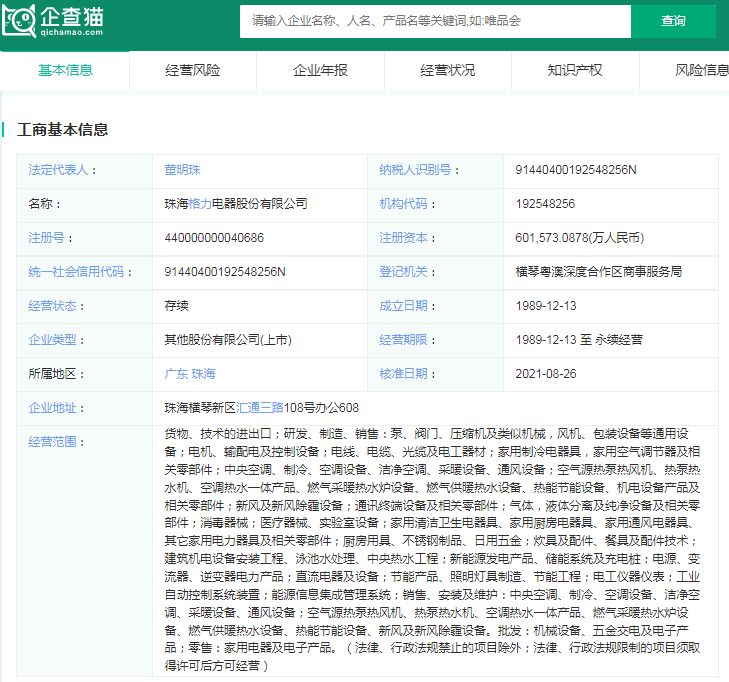Click the 经营范围 label
Viewport: 729px width, 682px height.
pos(52,442)
